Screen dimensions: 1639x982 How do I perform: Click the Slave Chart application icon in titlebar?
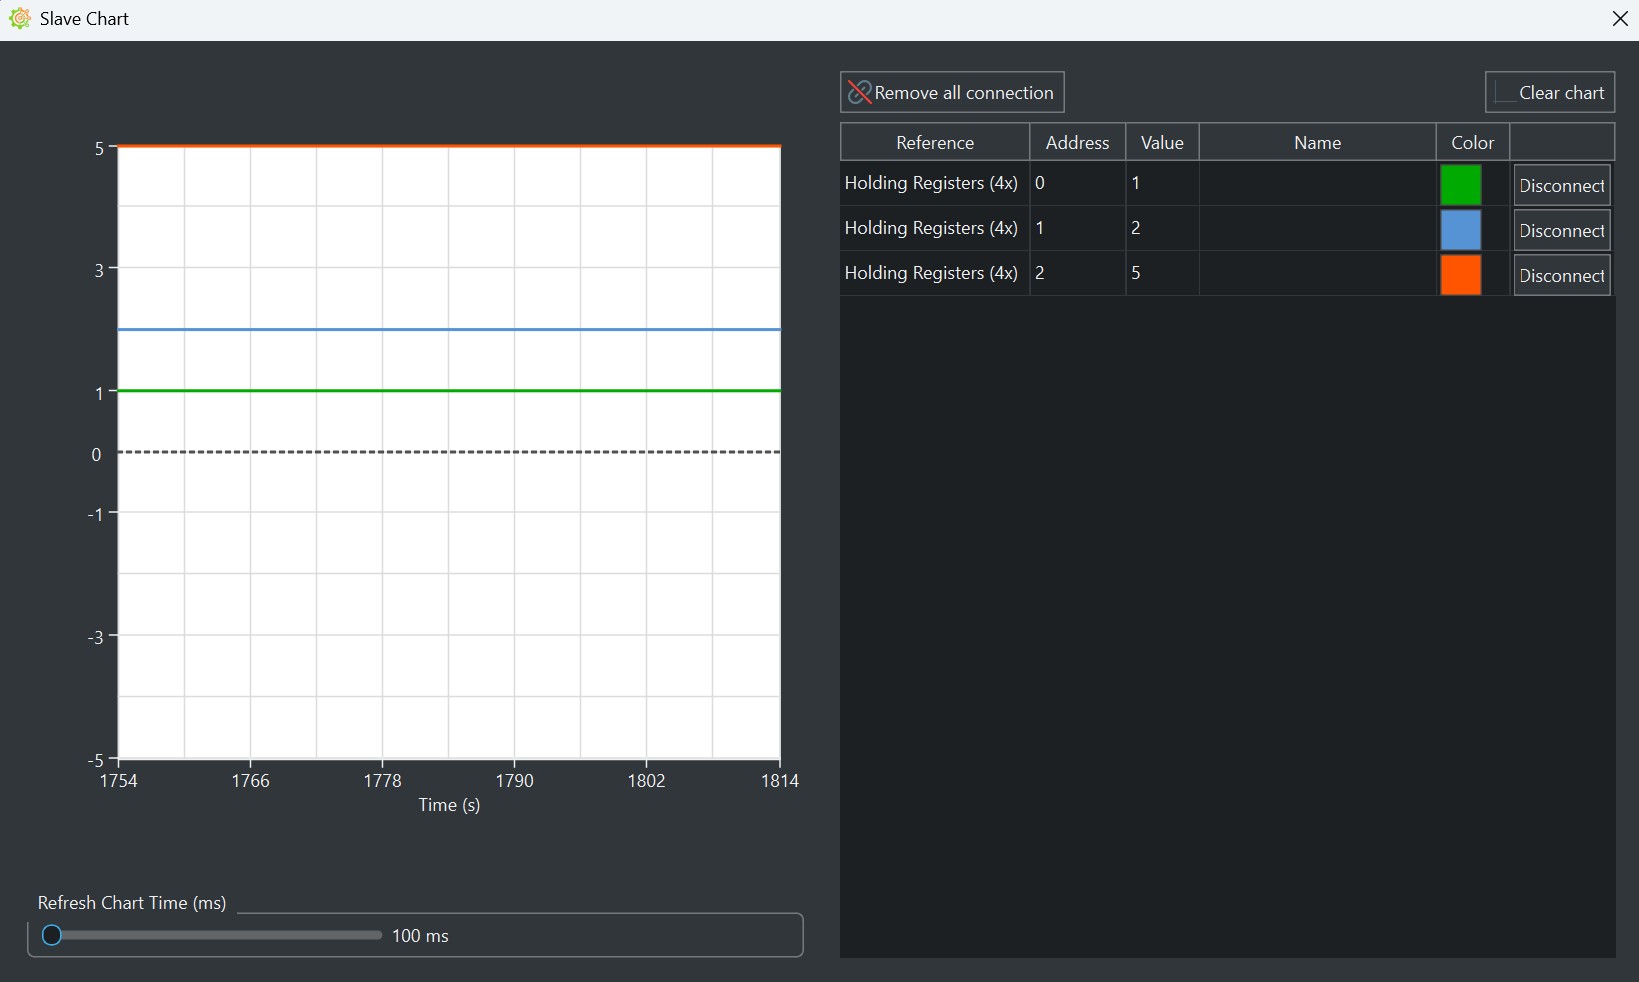20,18
